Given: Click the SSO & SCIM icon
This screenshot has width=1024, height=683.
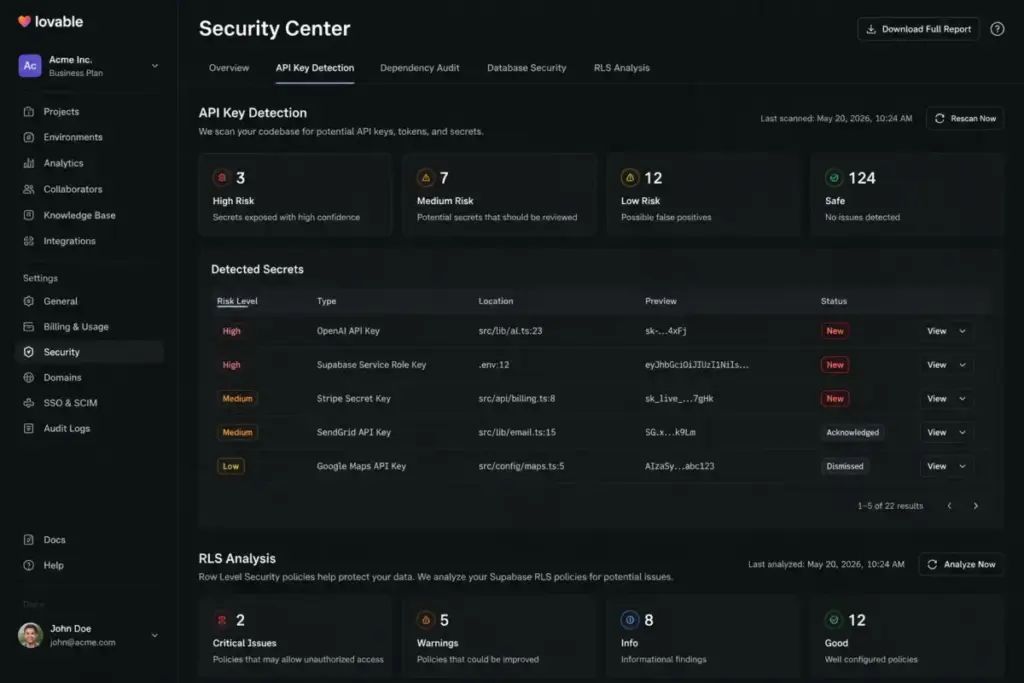Looking at the screenshot, I should point(29,403).
